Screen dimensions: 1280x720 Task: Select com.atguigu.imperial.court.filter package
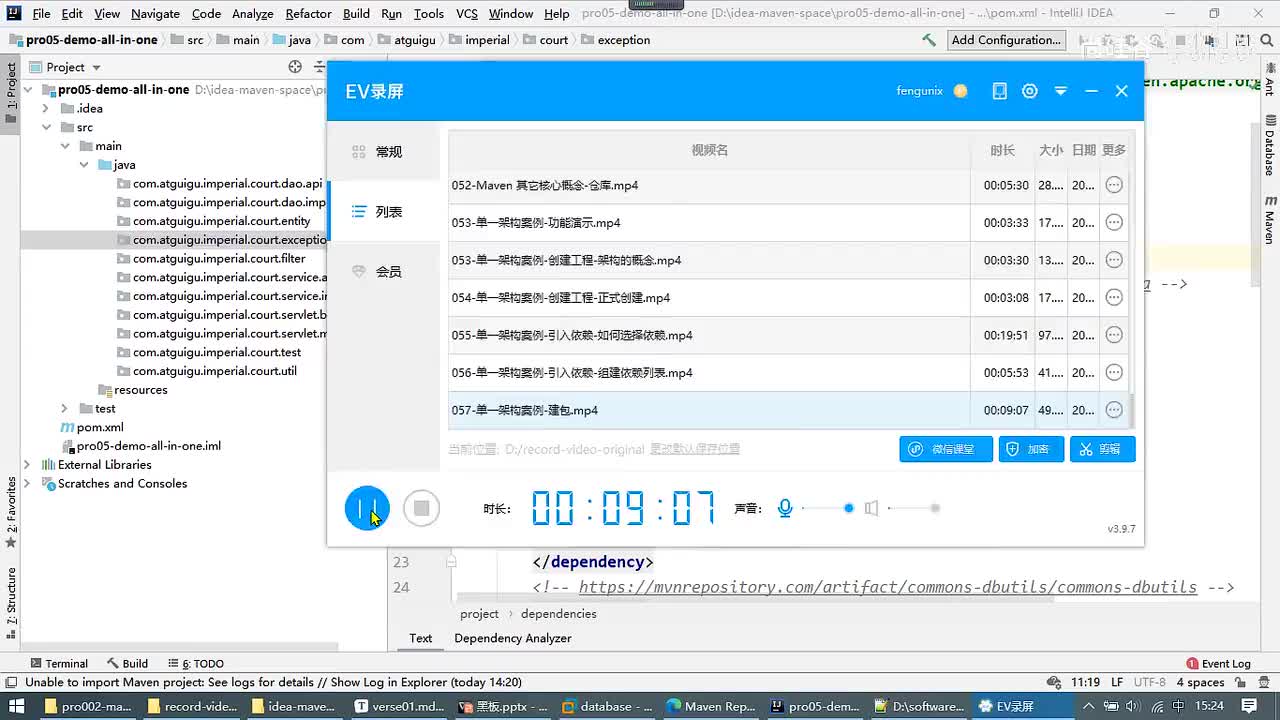[x=219, y=258]
